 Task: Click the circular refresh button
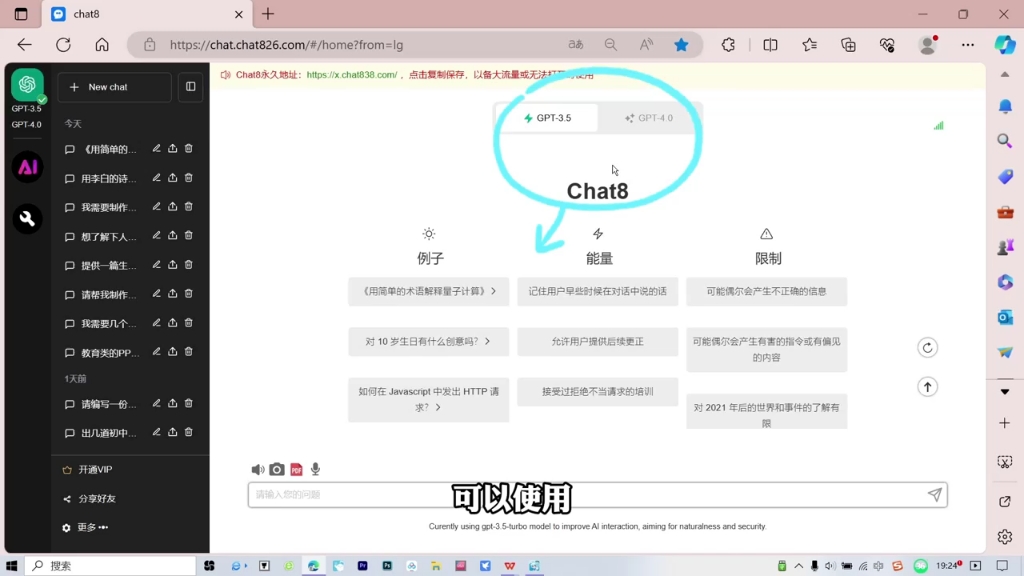click(x=927, y=347)
